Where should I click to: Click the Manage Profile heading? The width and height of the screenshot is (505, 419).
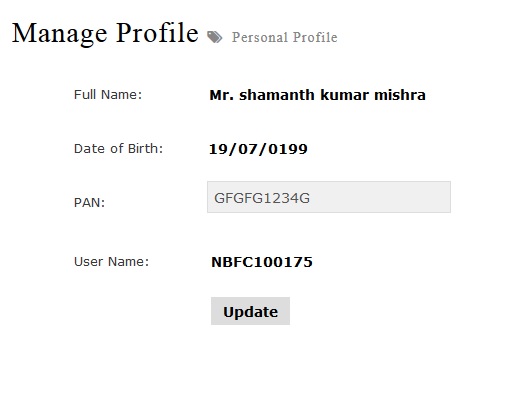pos(105,33)
